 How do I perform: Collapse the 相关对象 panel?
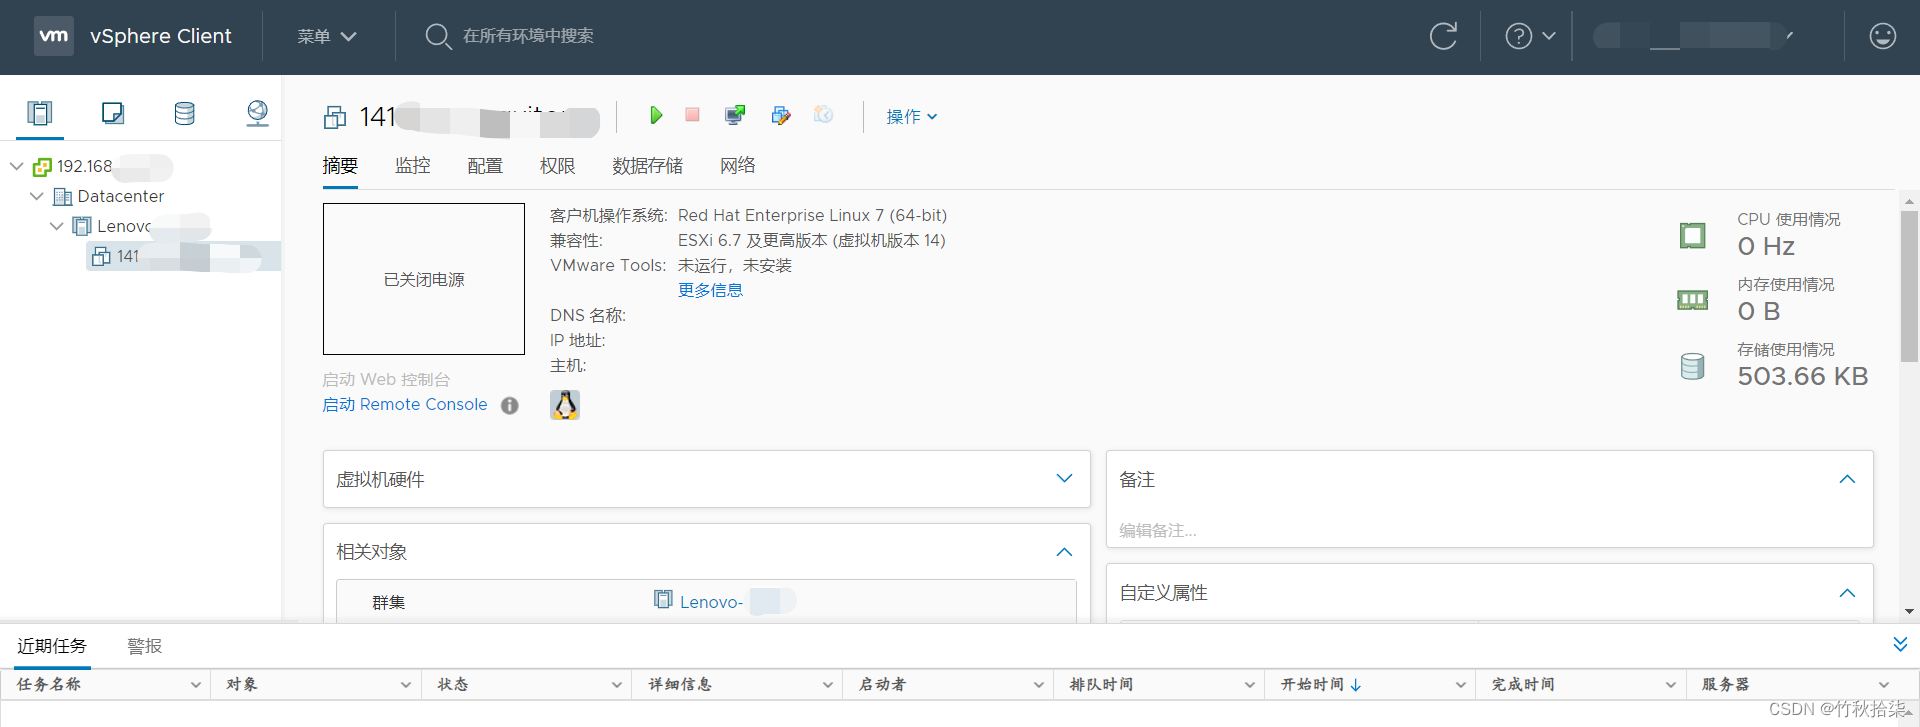coord(1065,552)
